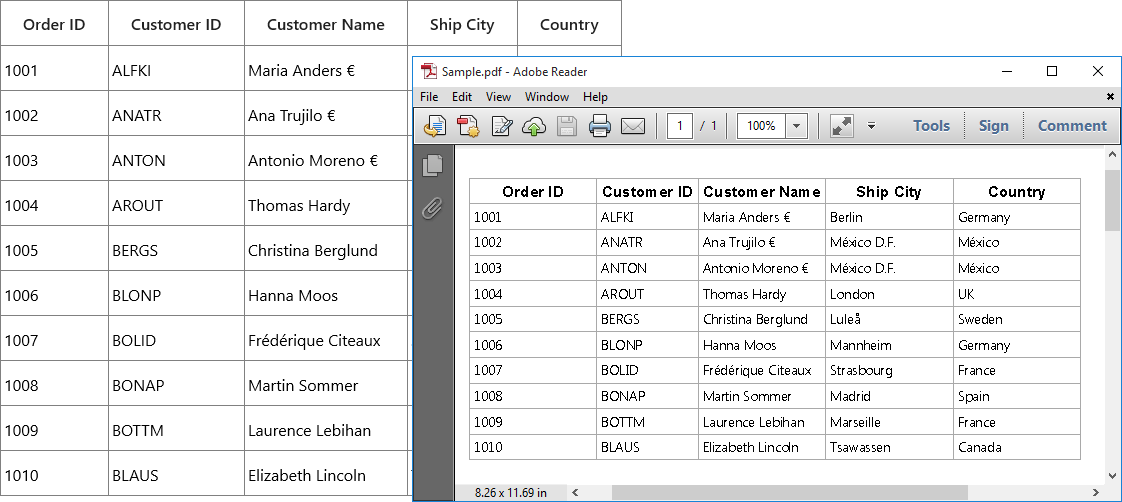This screenshot has height=502, width=1122.
Task: Click the vertical scrollbar thumb
Action: click(x=1113, y=201)
